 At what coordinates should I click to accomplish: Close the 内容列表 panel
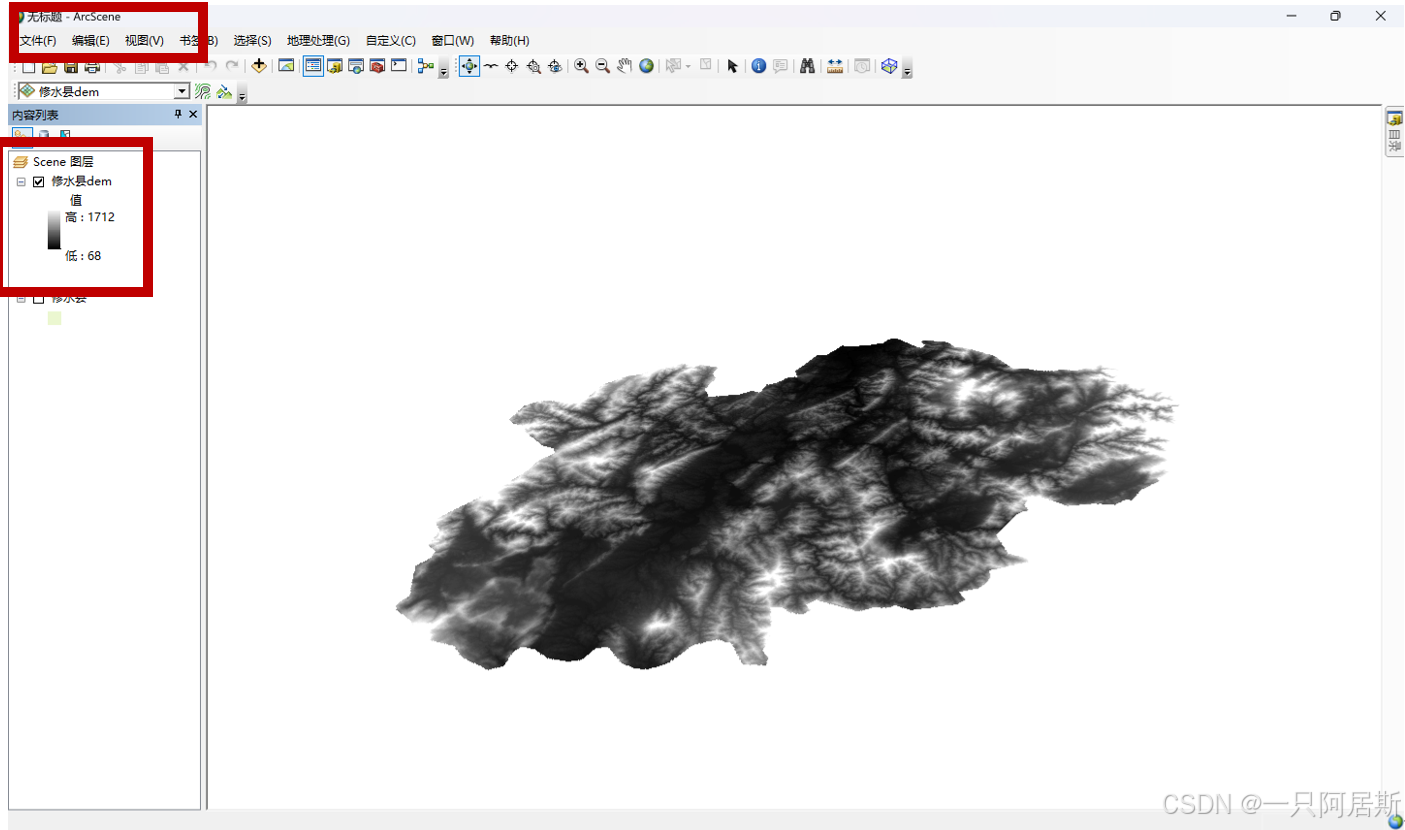pos(193,115)
